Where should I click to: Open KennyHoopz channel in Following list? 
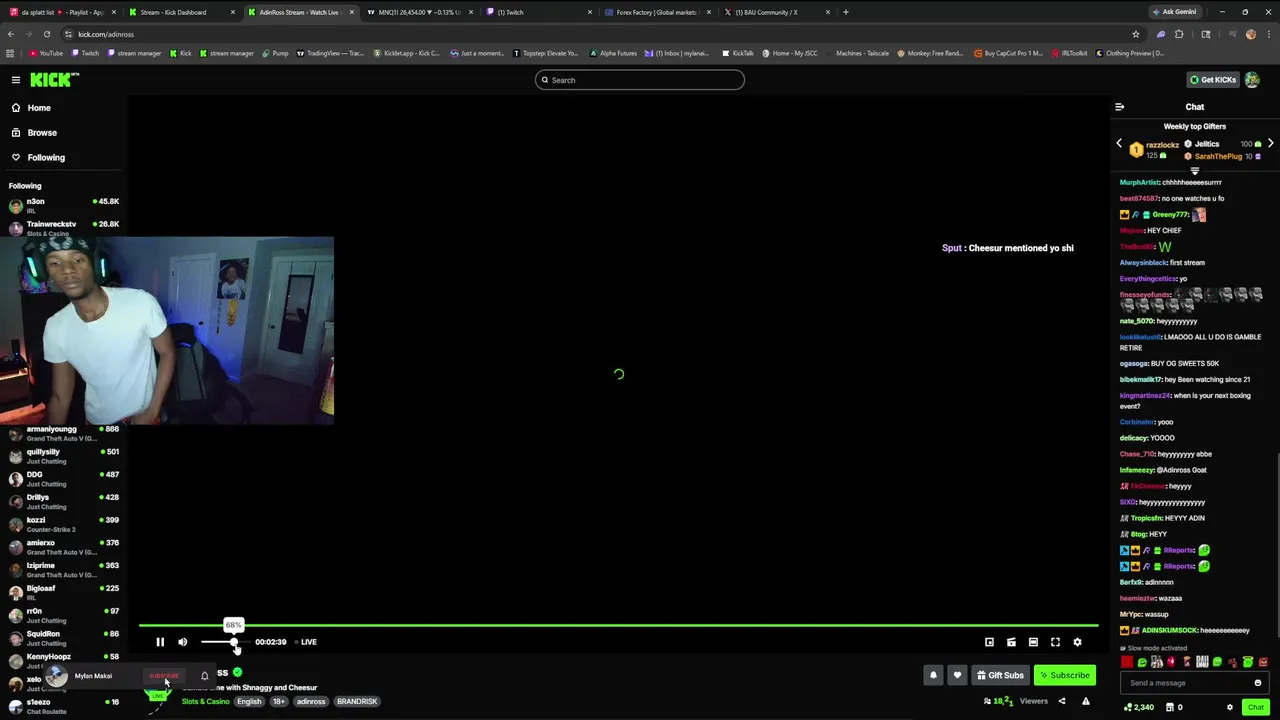[64, 660]
